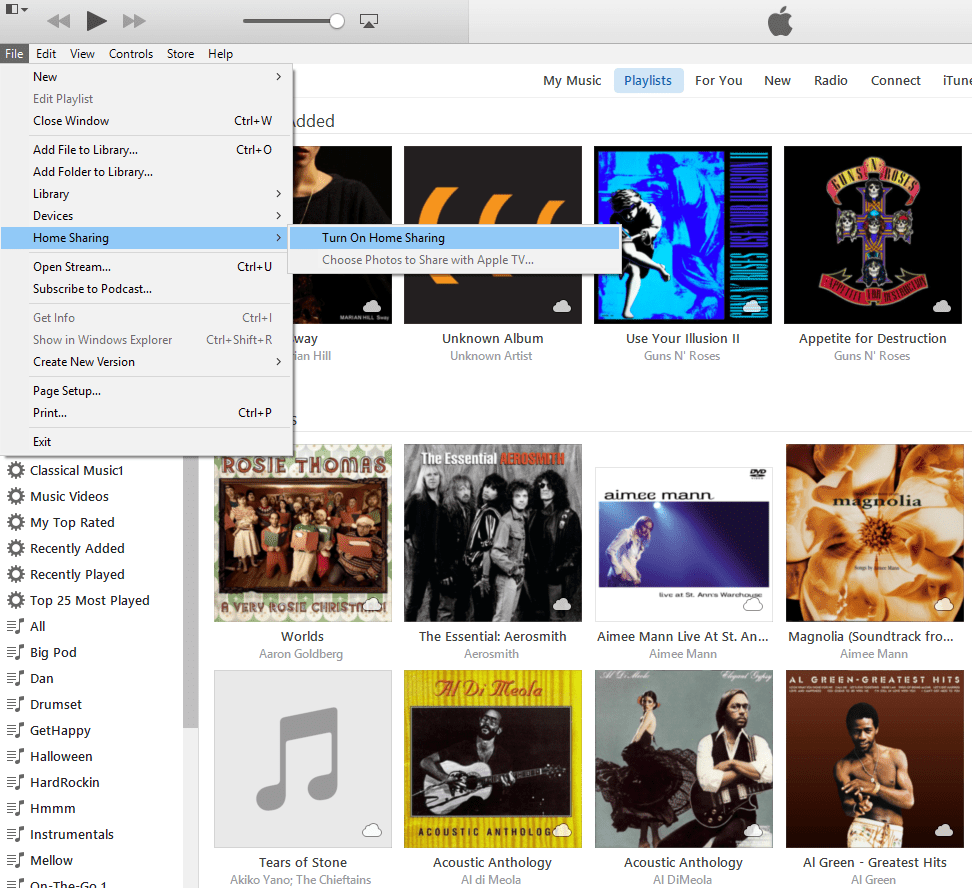Click the Apple logo in the display
The height and width of the screenshot is (888, 972).
[780, 22]
